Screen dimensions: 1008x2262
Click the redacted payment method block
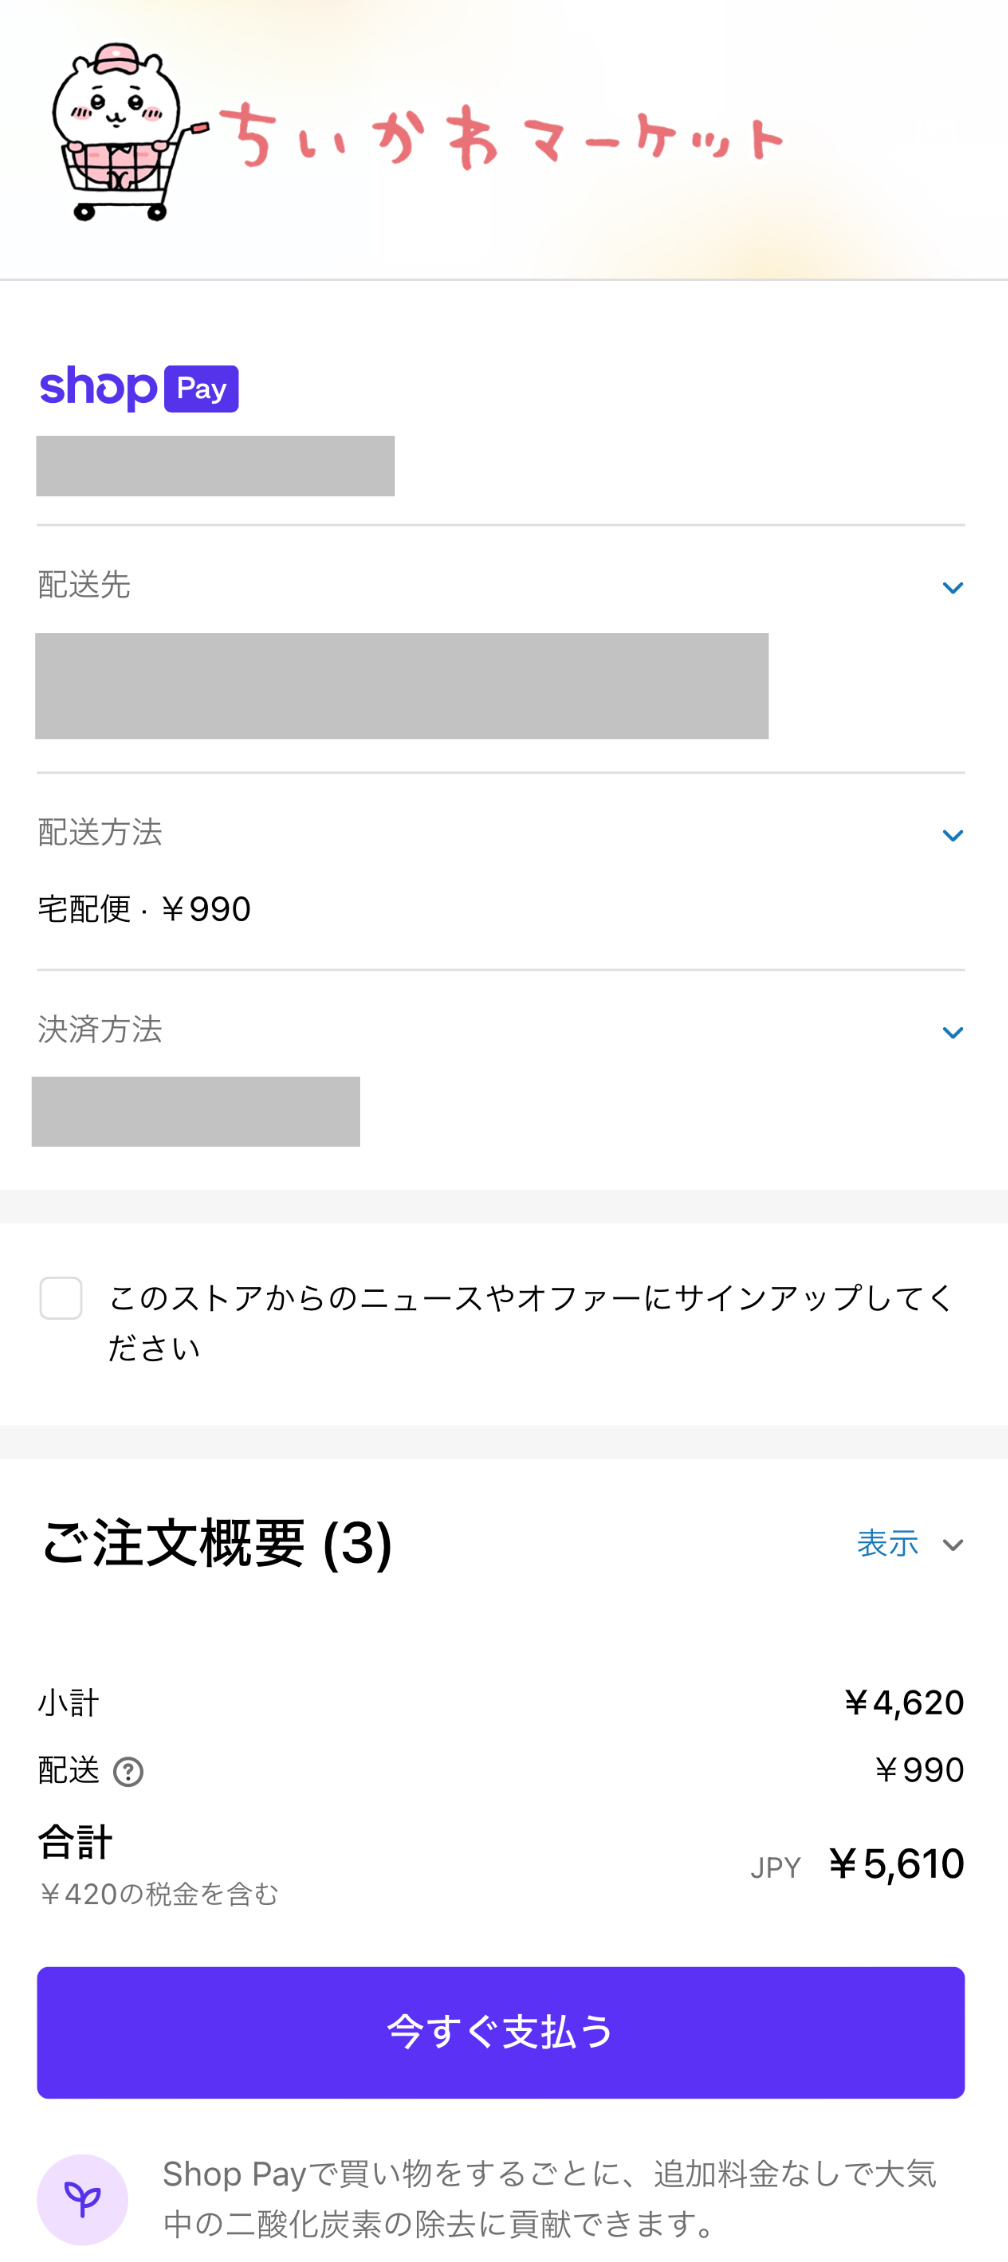pyautogui.click(x=196, y=1111)
